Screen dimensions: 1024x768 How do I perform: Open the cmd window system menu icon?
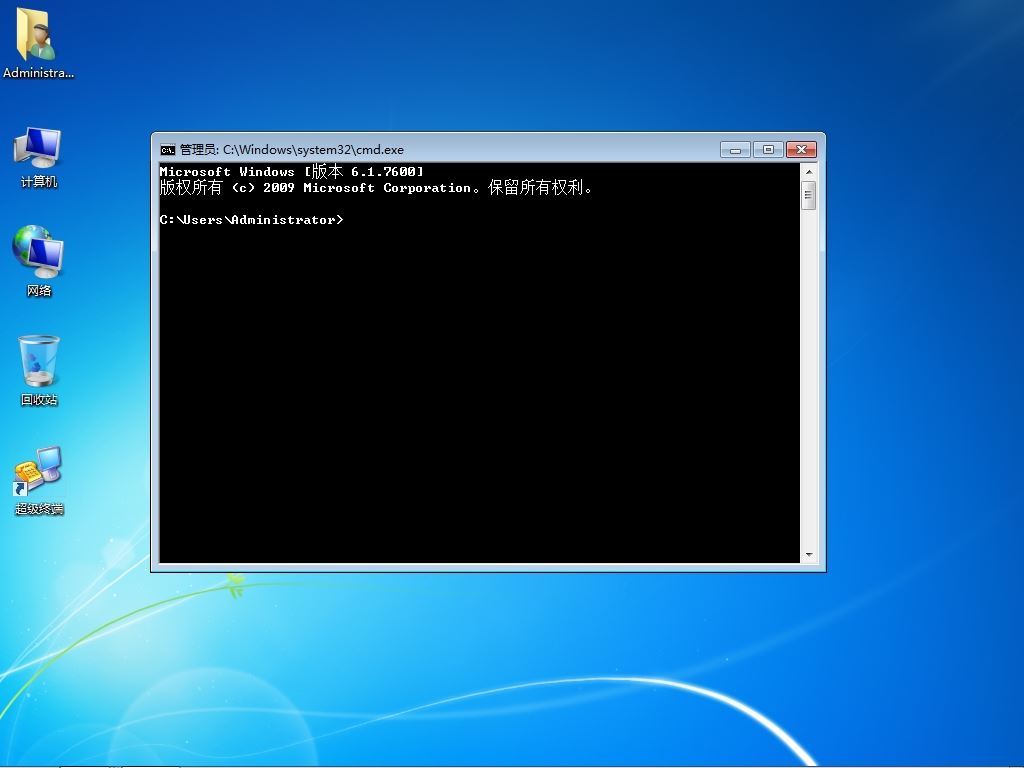click(x=168, y=150)
